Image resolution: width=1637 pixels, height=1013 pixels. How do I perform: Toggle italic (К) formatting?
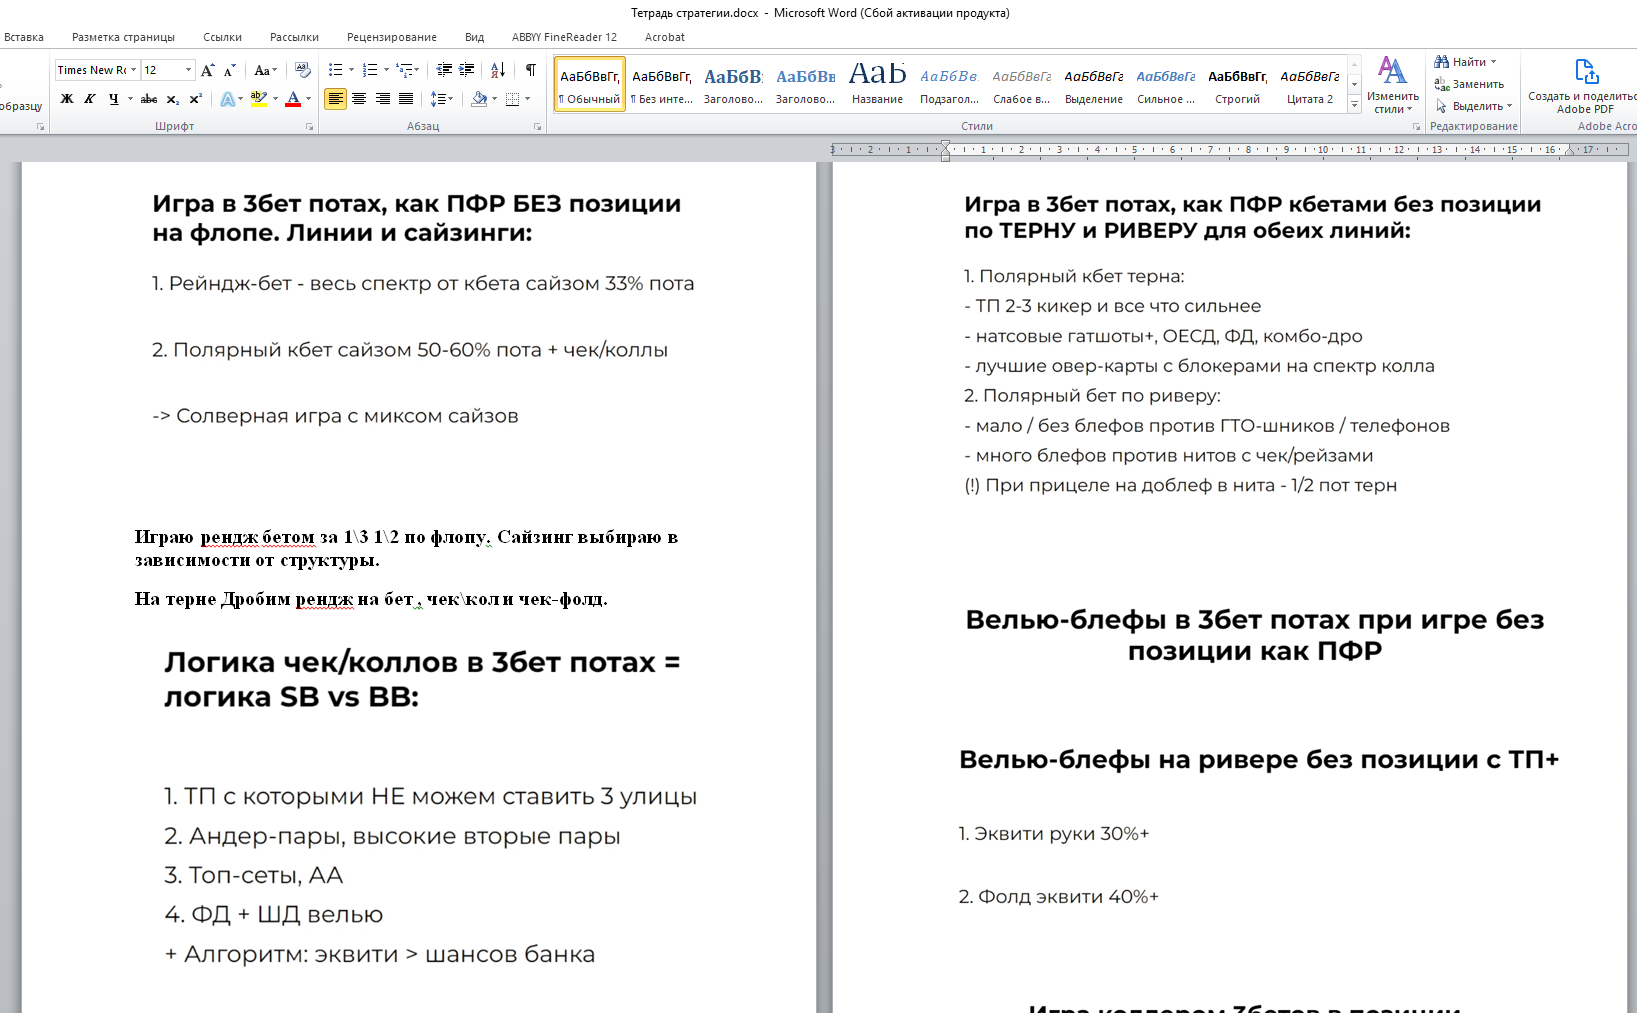90,99
